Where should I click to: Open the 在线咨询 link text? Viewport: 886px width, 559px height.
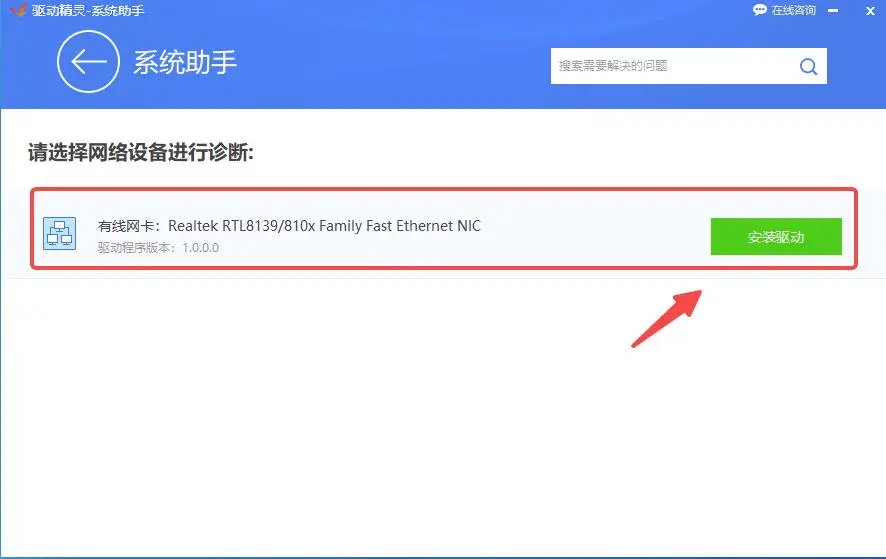795,10
